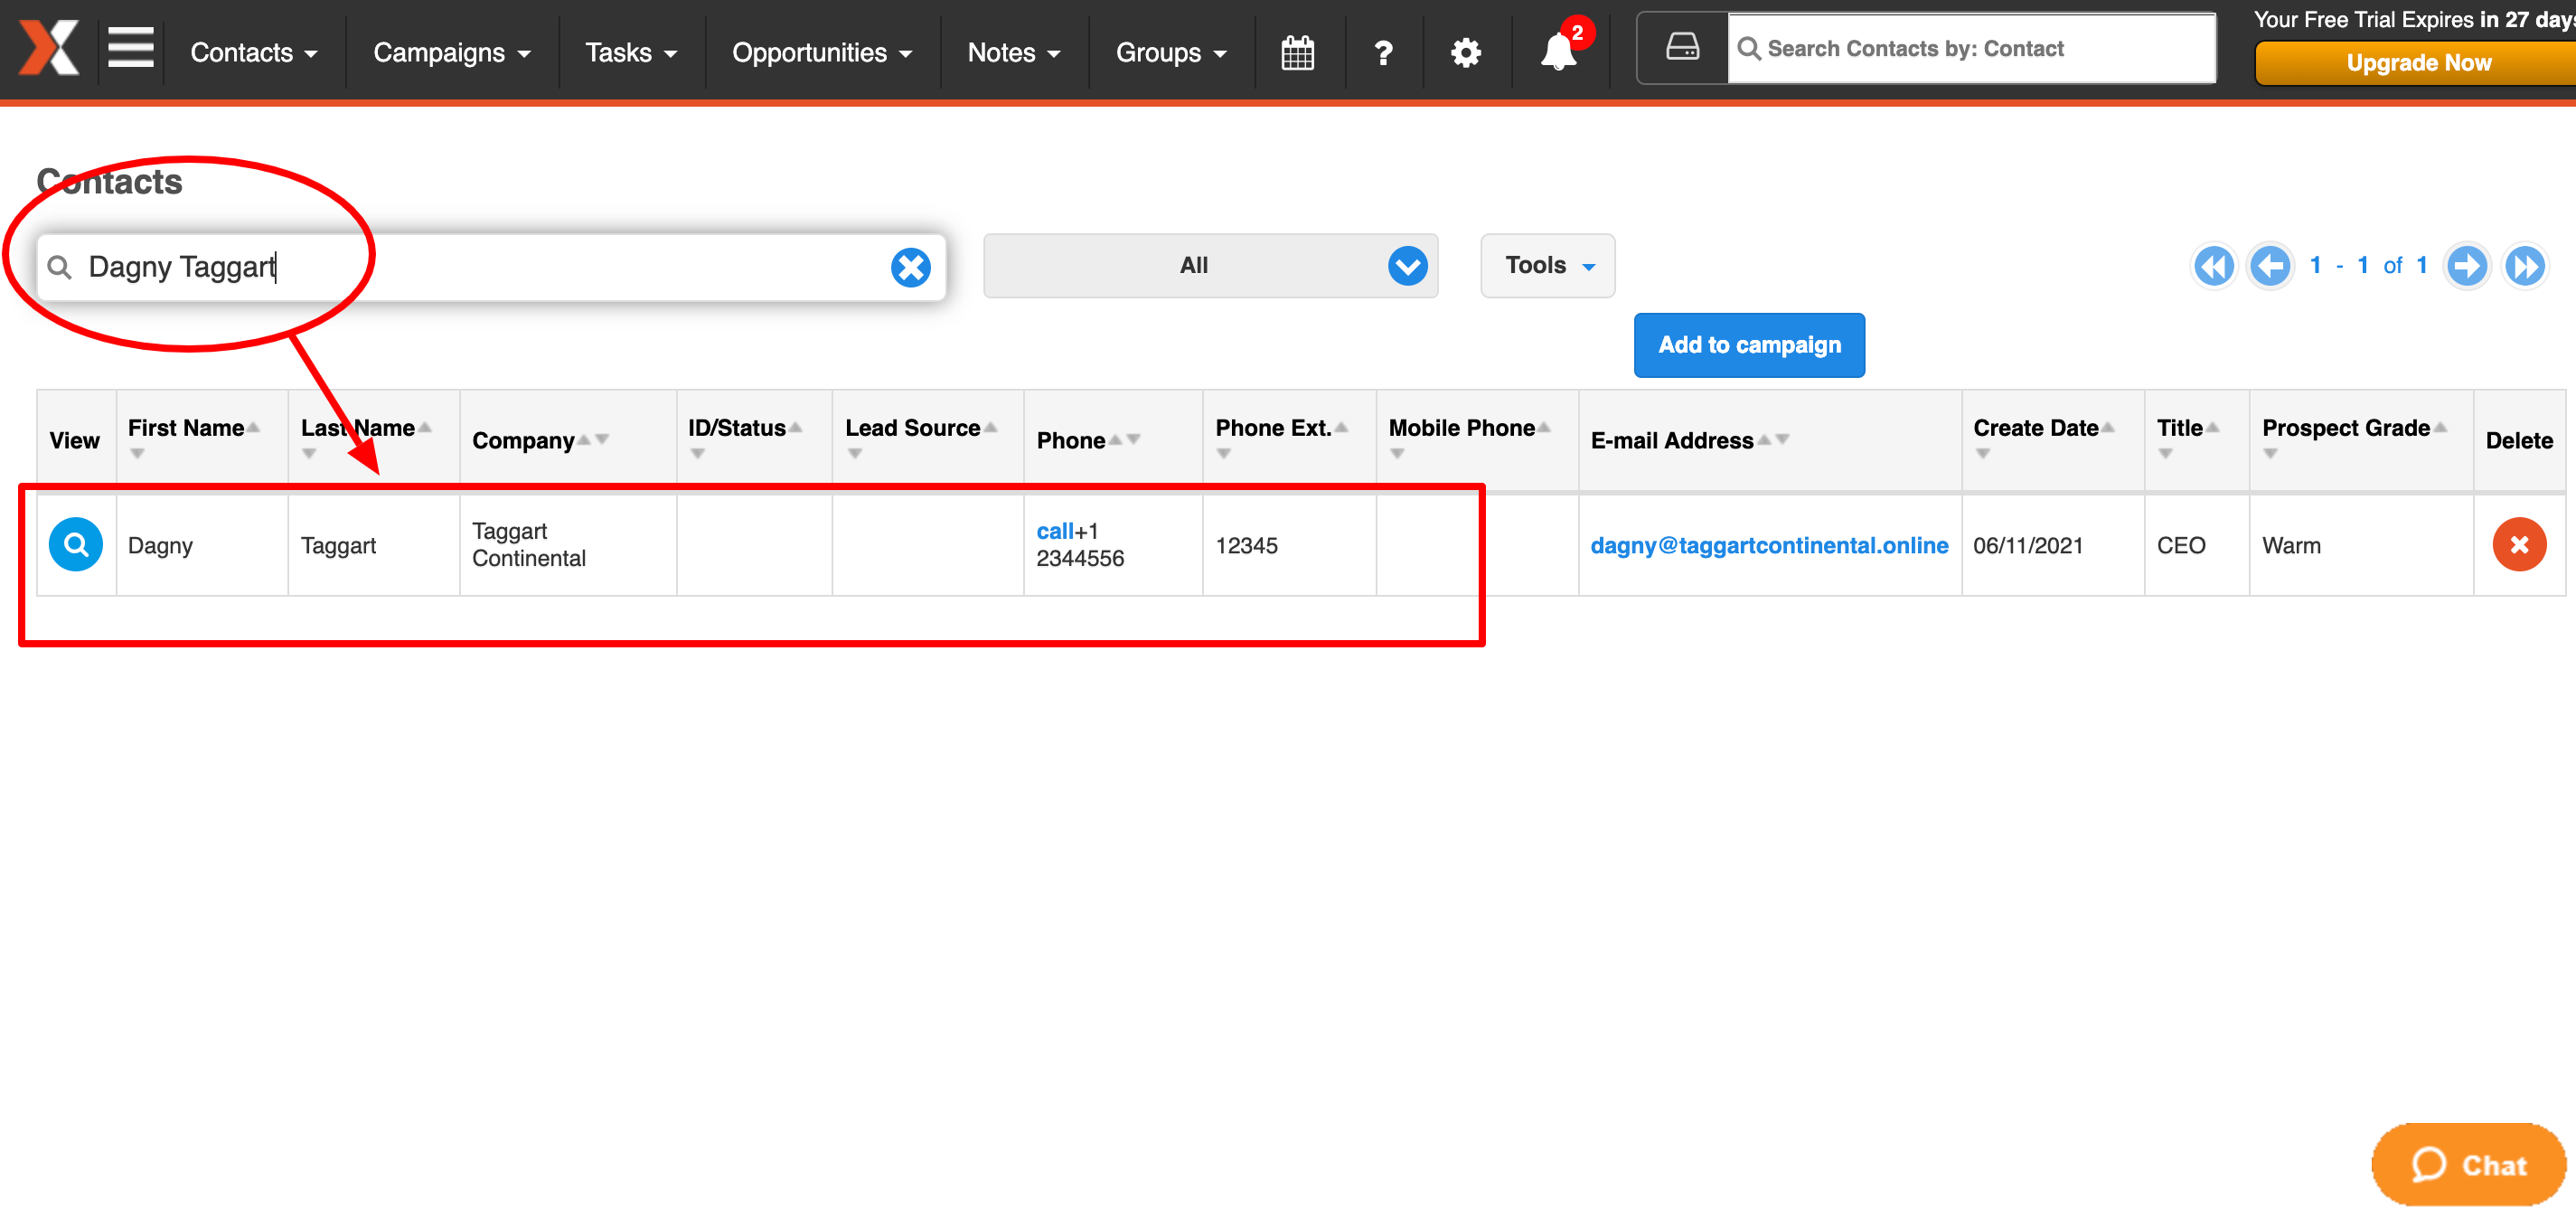Open the Chat widget
Viewport: 2576px width, 1226px height.
(x=2468, y=1165)
